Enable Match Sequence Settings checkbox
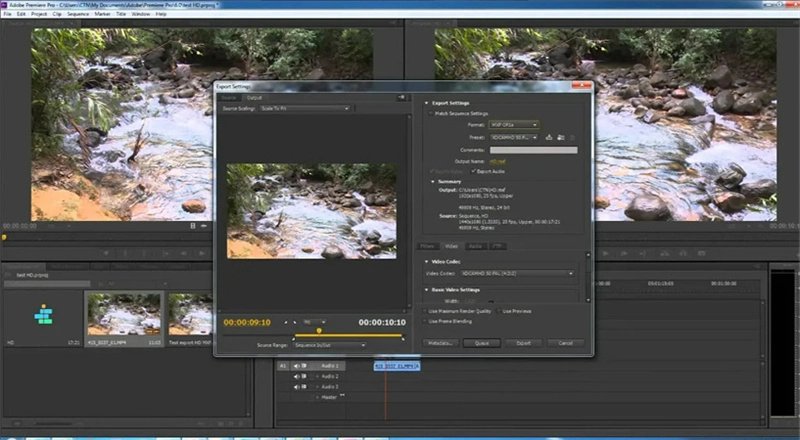800x440 pixels. coord(431,113)
